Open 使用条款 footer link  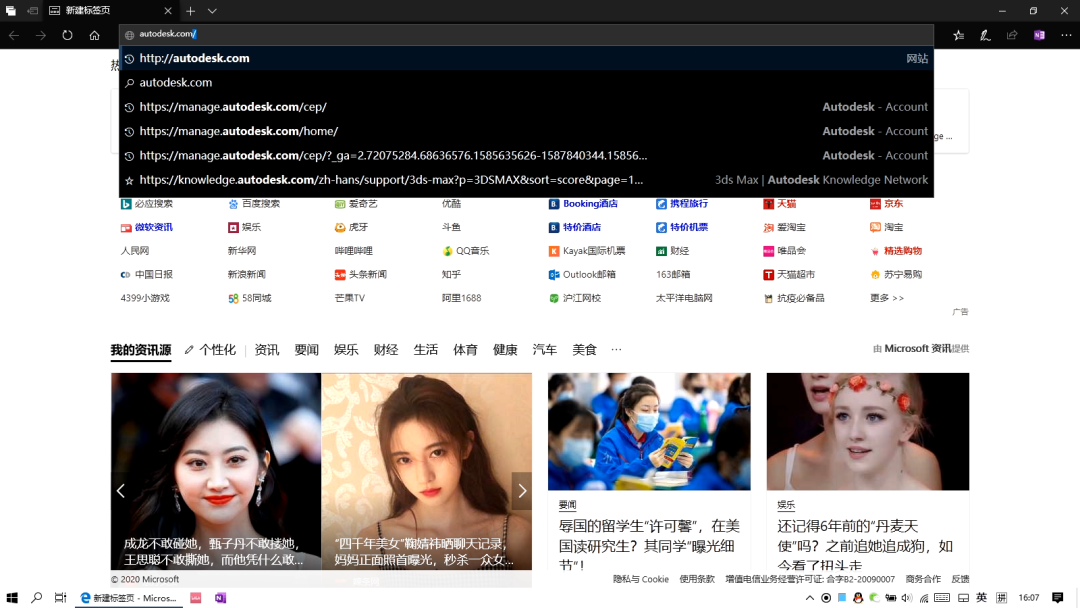coord(697,579)
